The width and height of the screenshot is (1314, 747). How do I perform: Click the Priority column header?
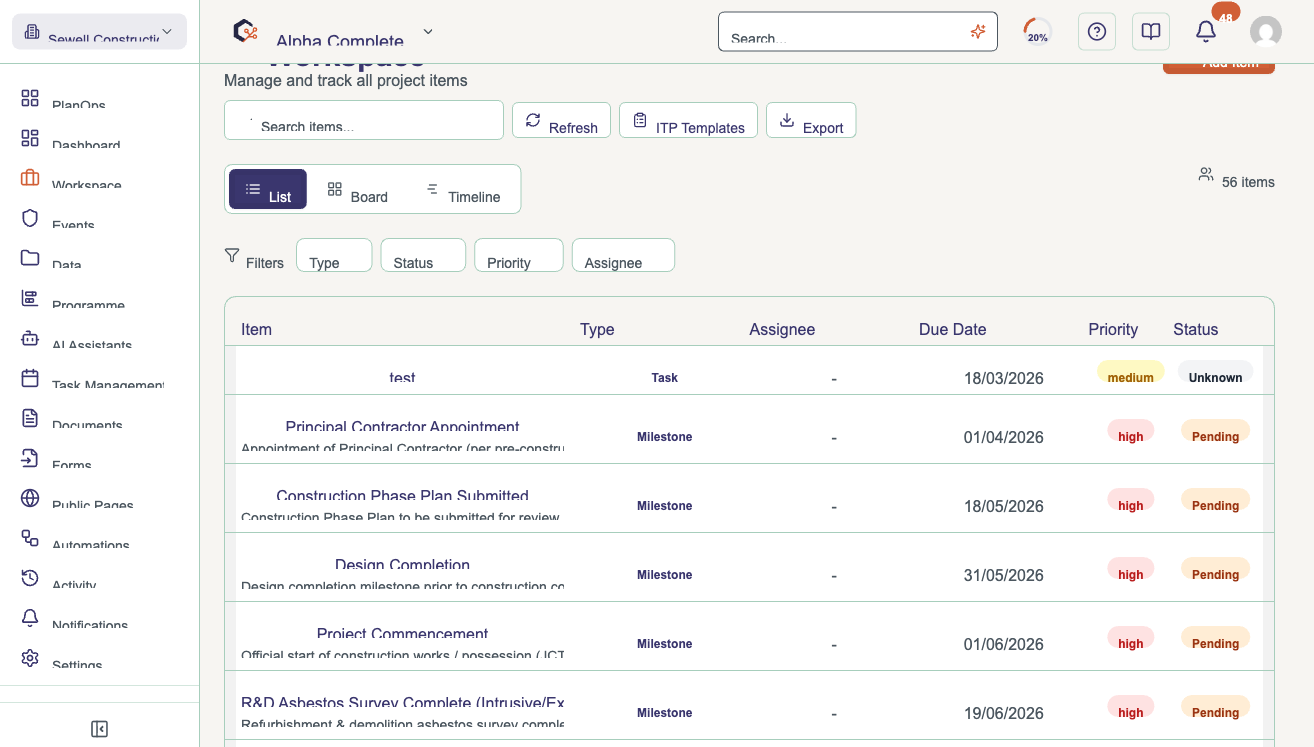coord(1113,329)
